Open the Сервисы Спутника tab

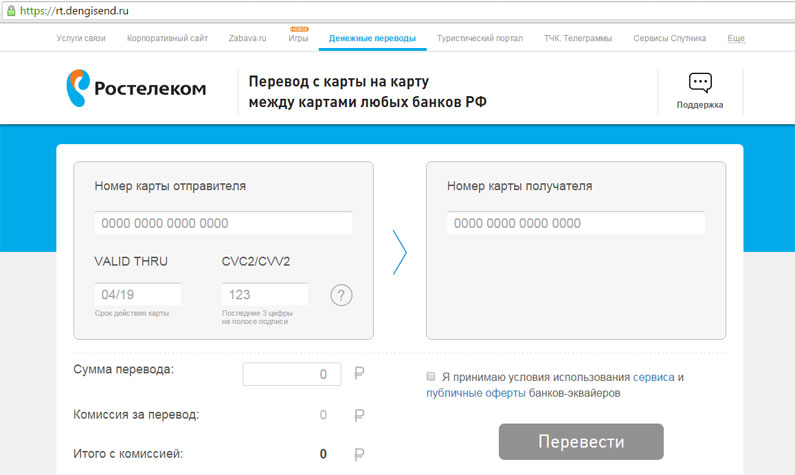pyautogui.click(x=669, y=38)
